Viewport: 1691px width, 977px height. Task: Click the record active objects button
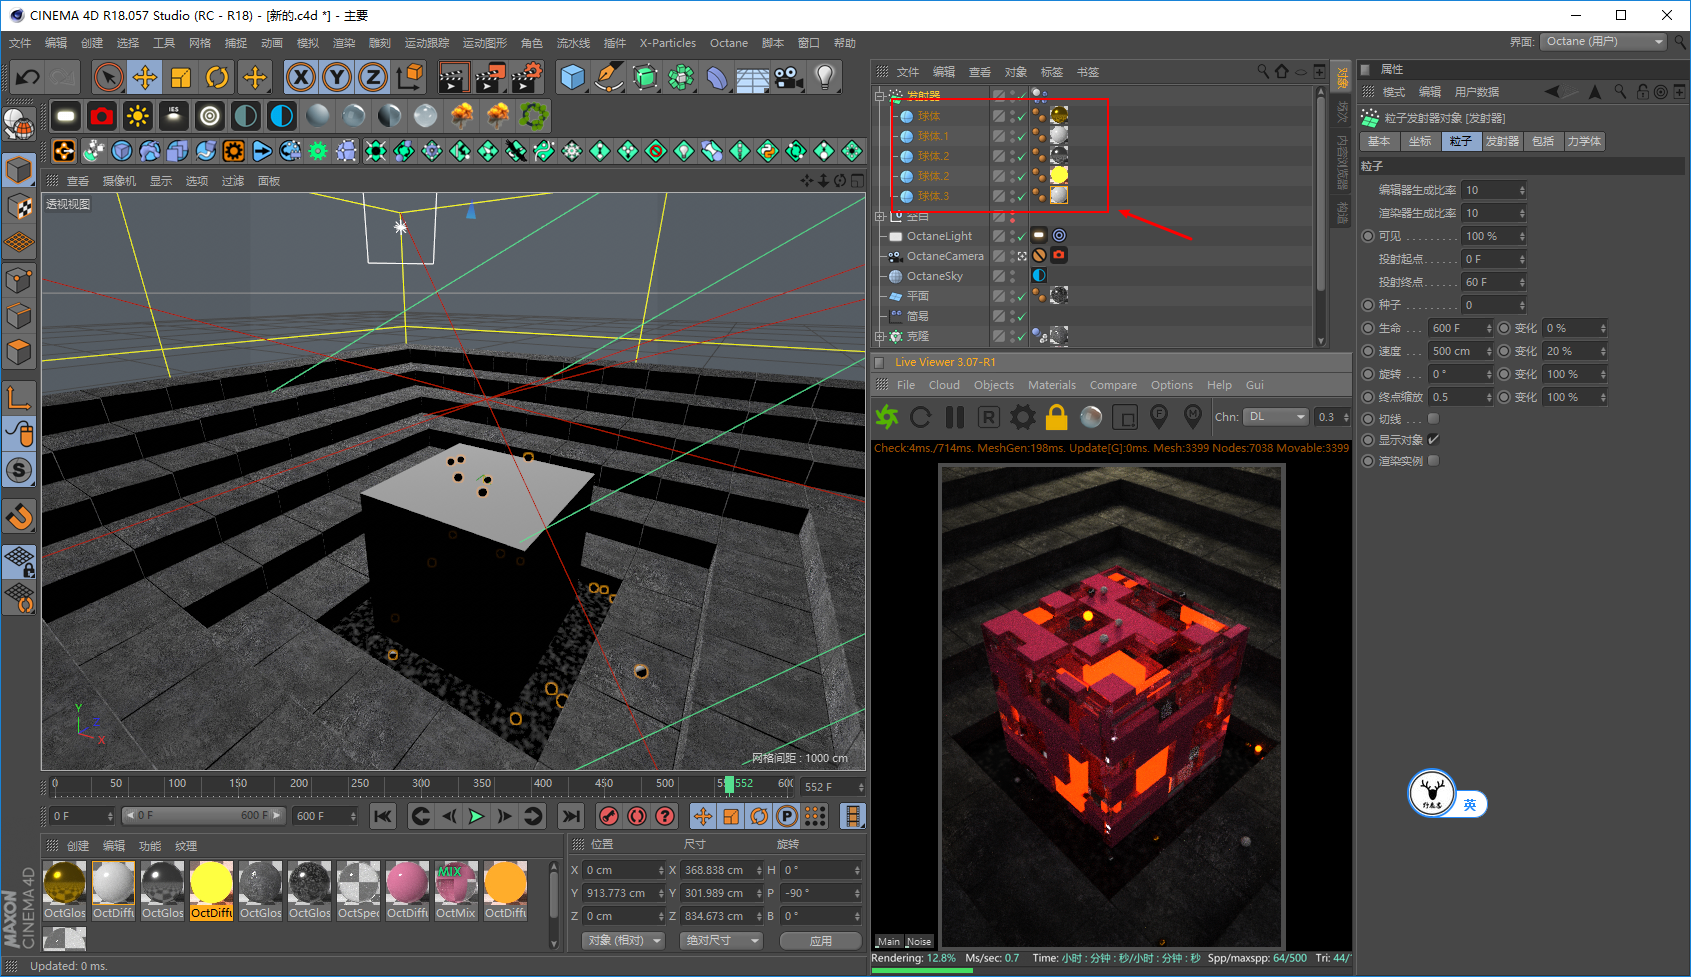click(609, 816)
